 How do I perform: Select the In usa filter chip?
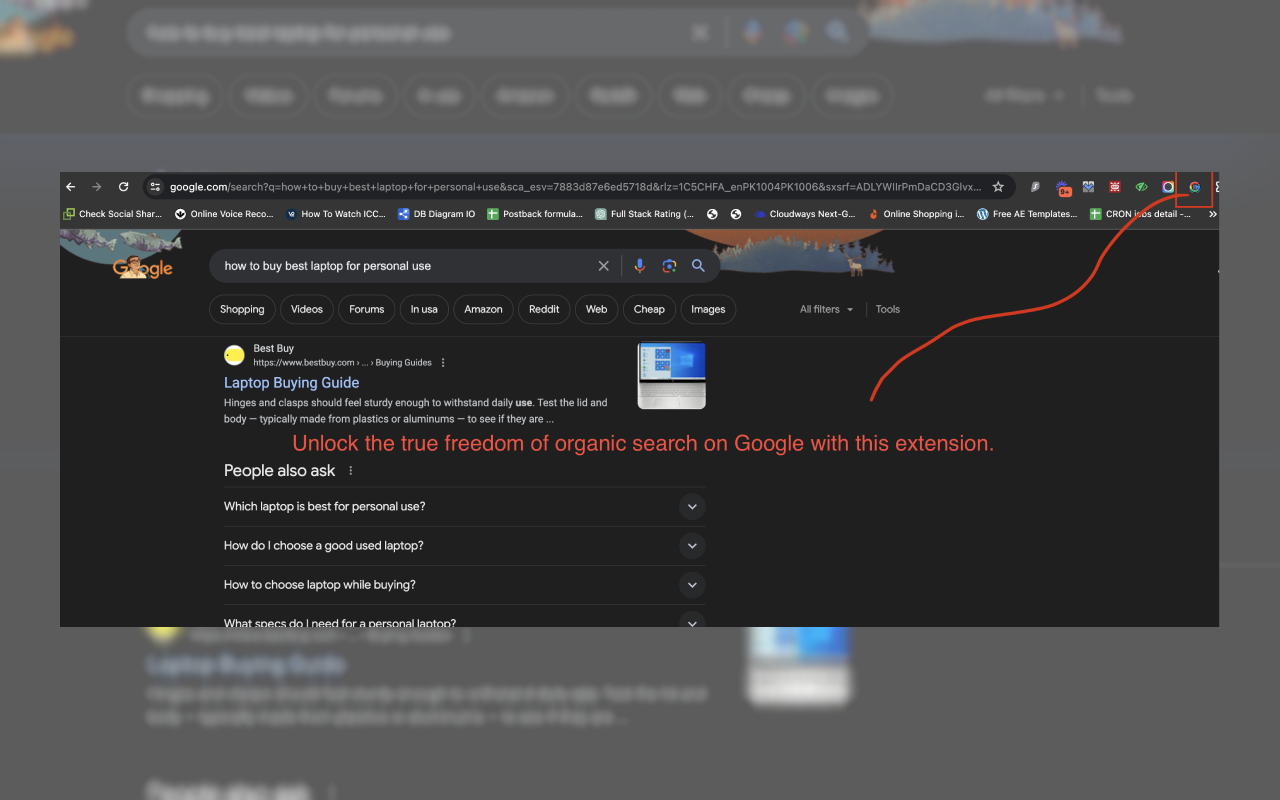(x=424, y=310)
